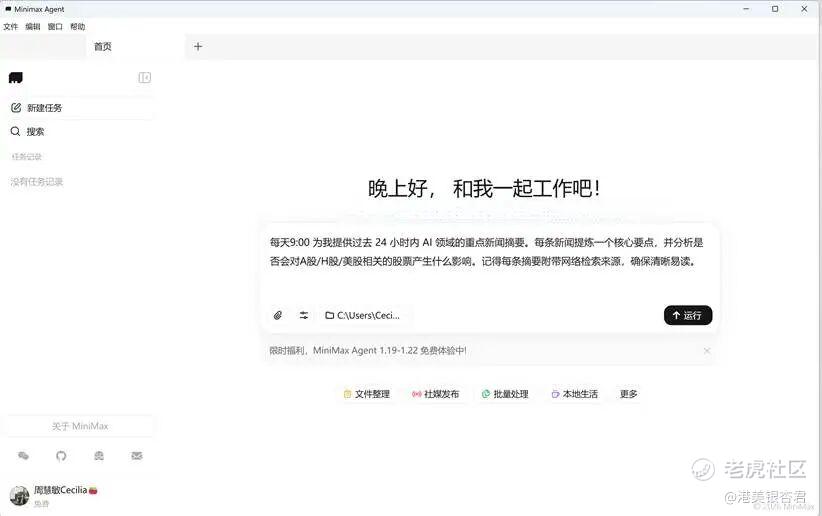Click the attachment paperclip icon
The width and height of the screenshot is (822, 516).
pos(278,315)
